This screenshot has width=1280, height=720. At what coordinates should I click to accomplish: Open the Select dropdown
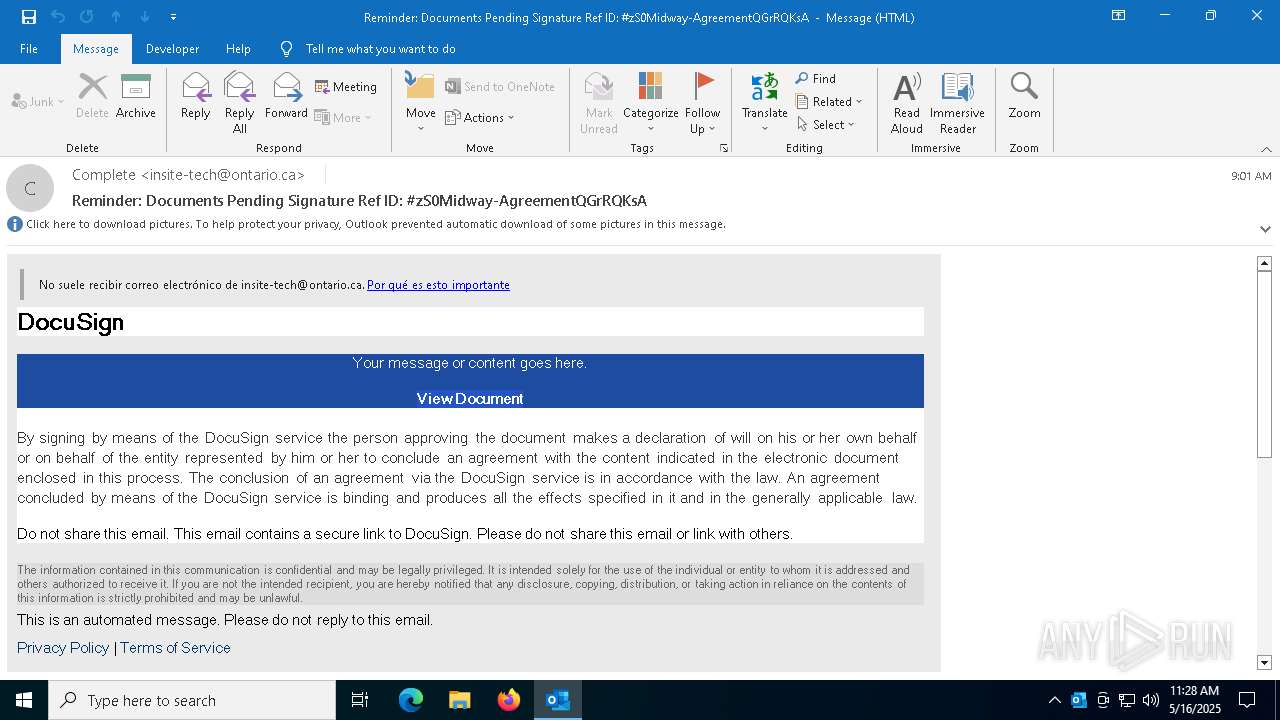click(x=826, y=124)
